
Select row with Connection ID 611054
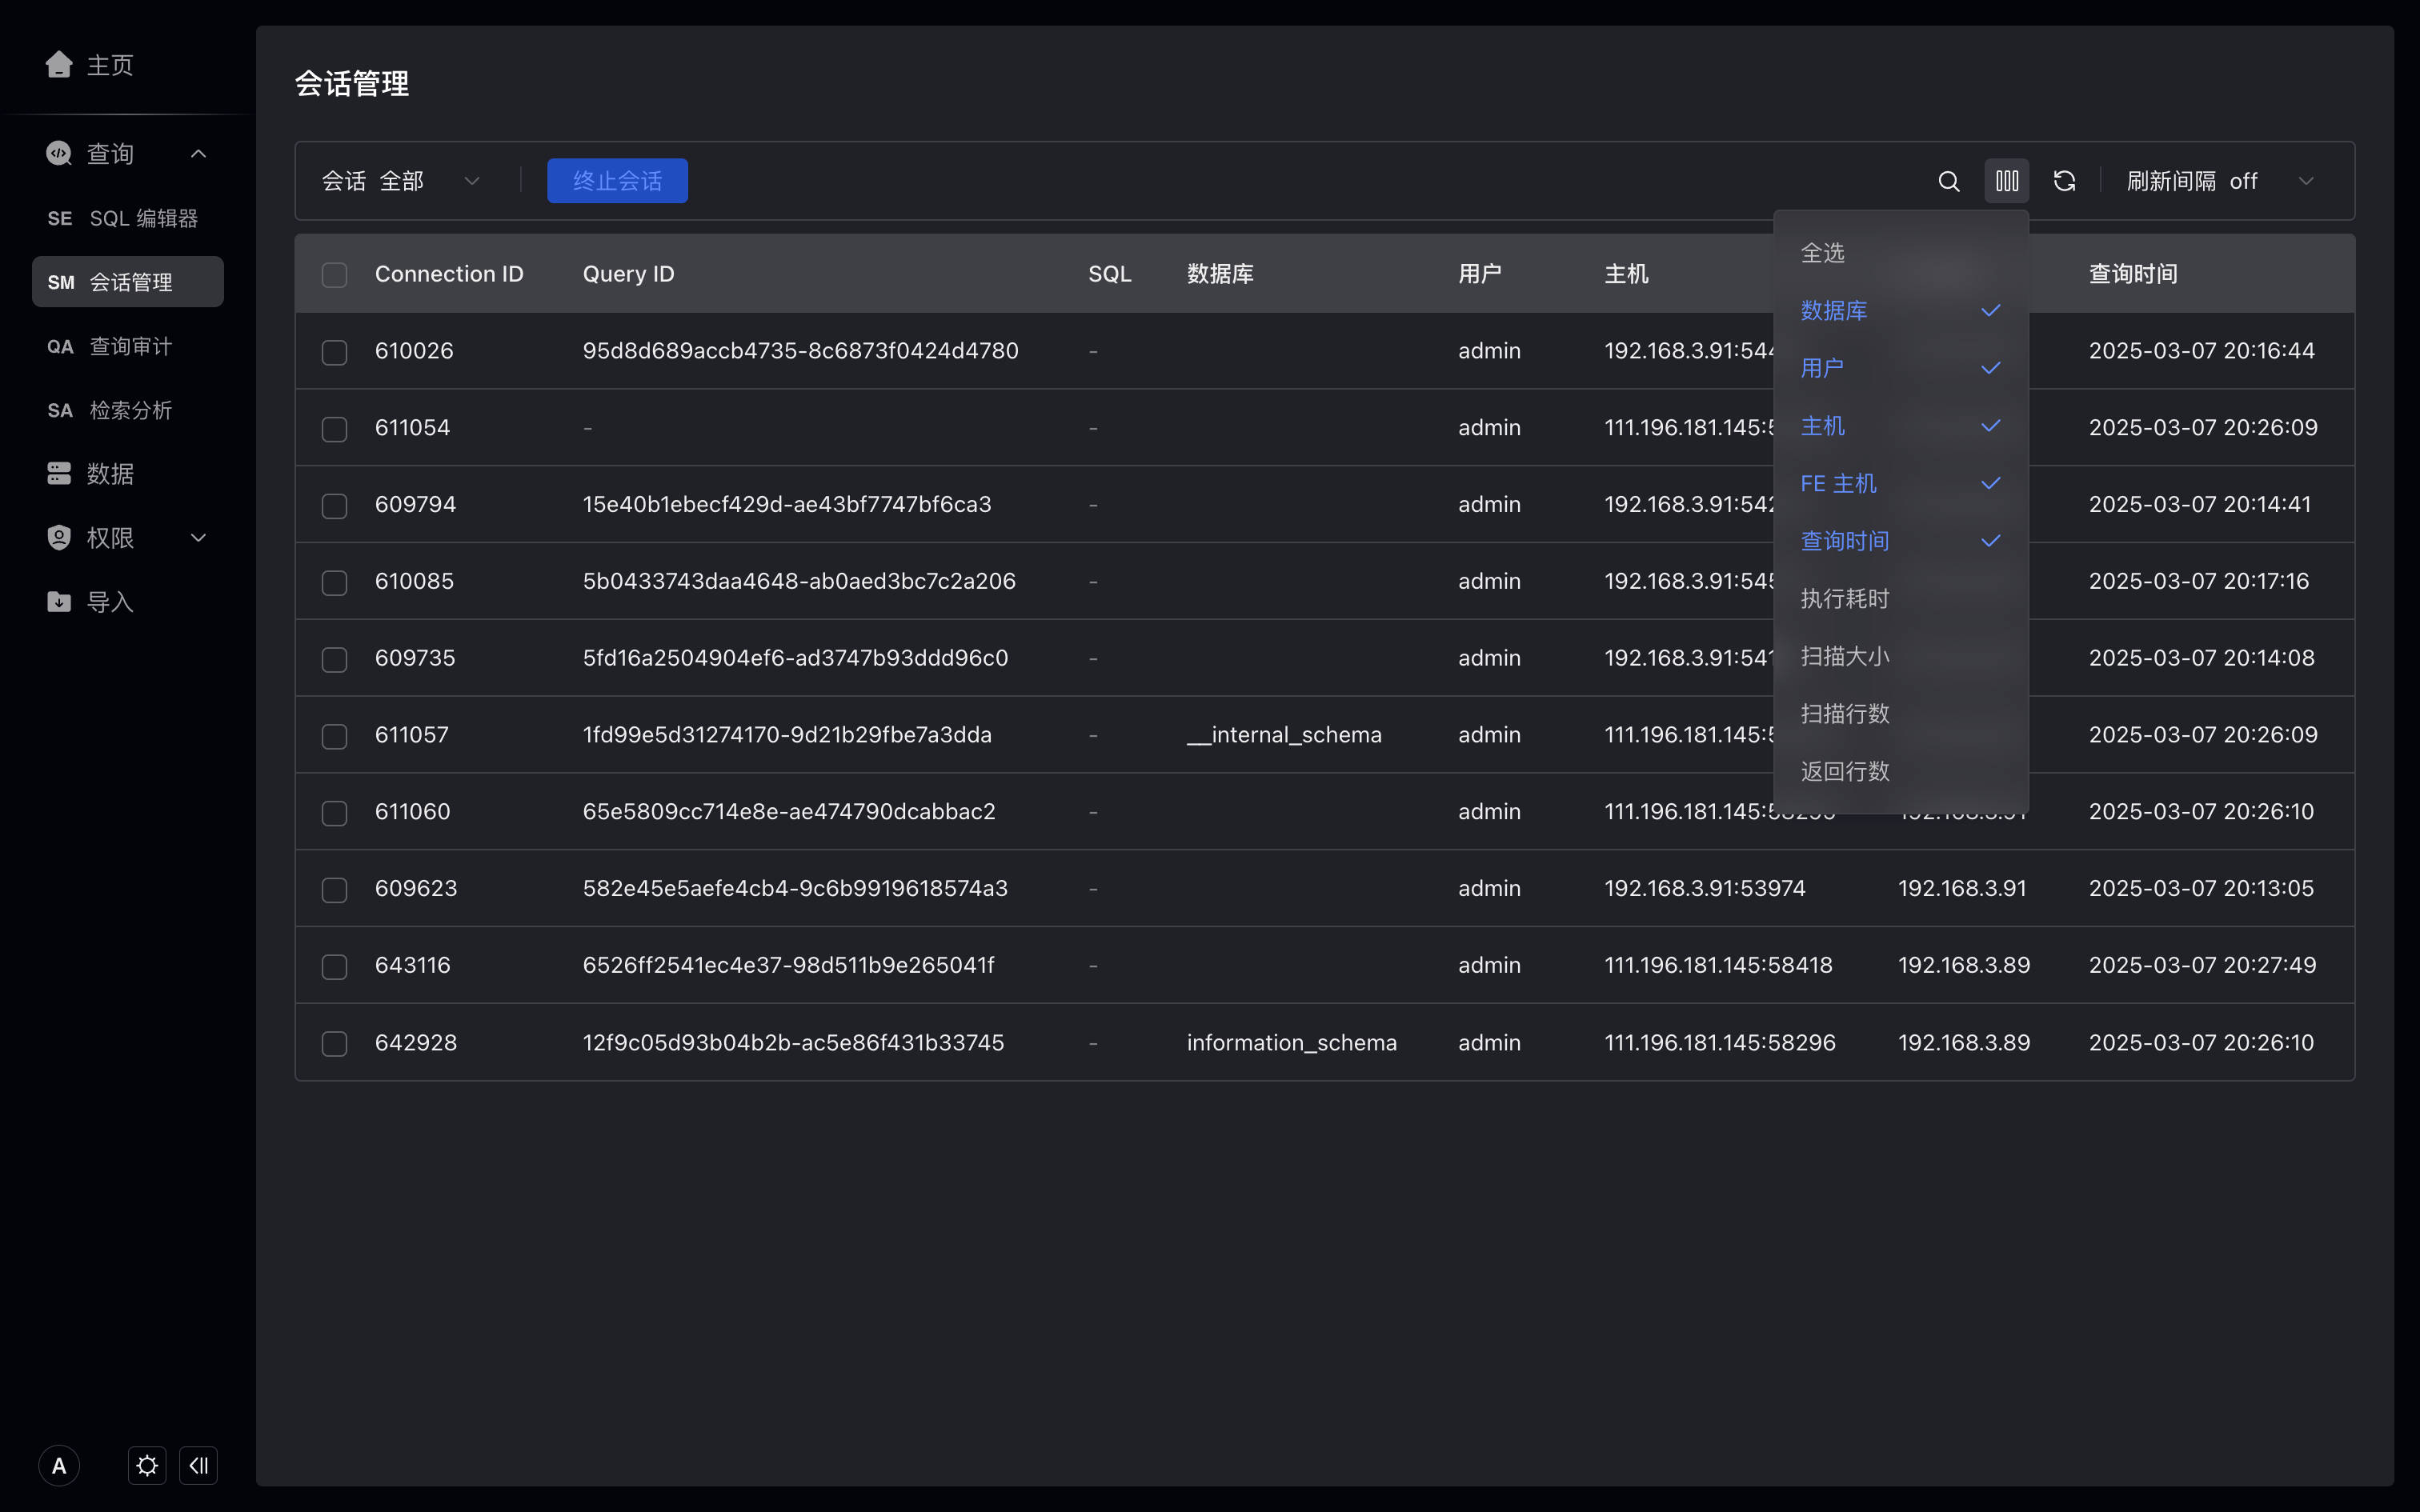tap(334, 428)
